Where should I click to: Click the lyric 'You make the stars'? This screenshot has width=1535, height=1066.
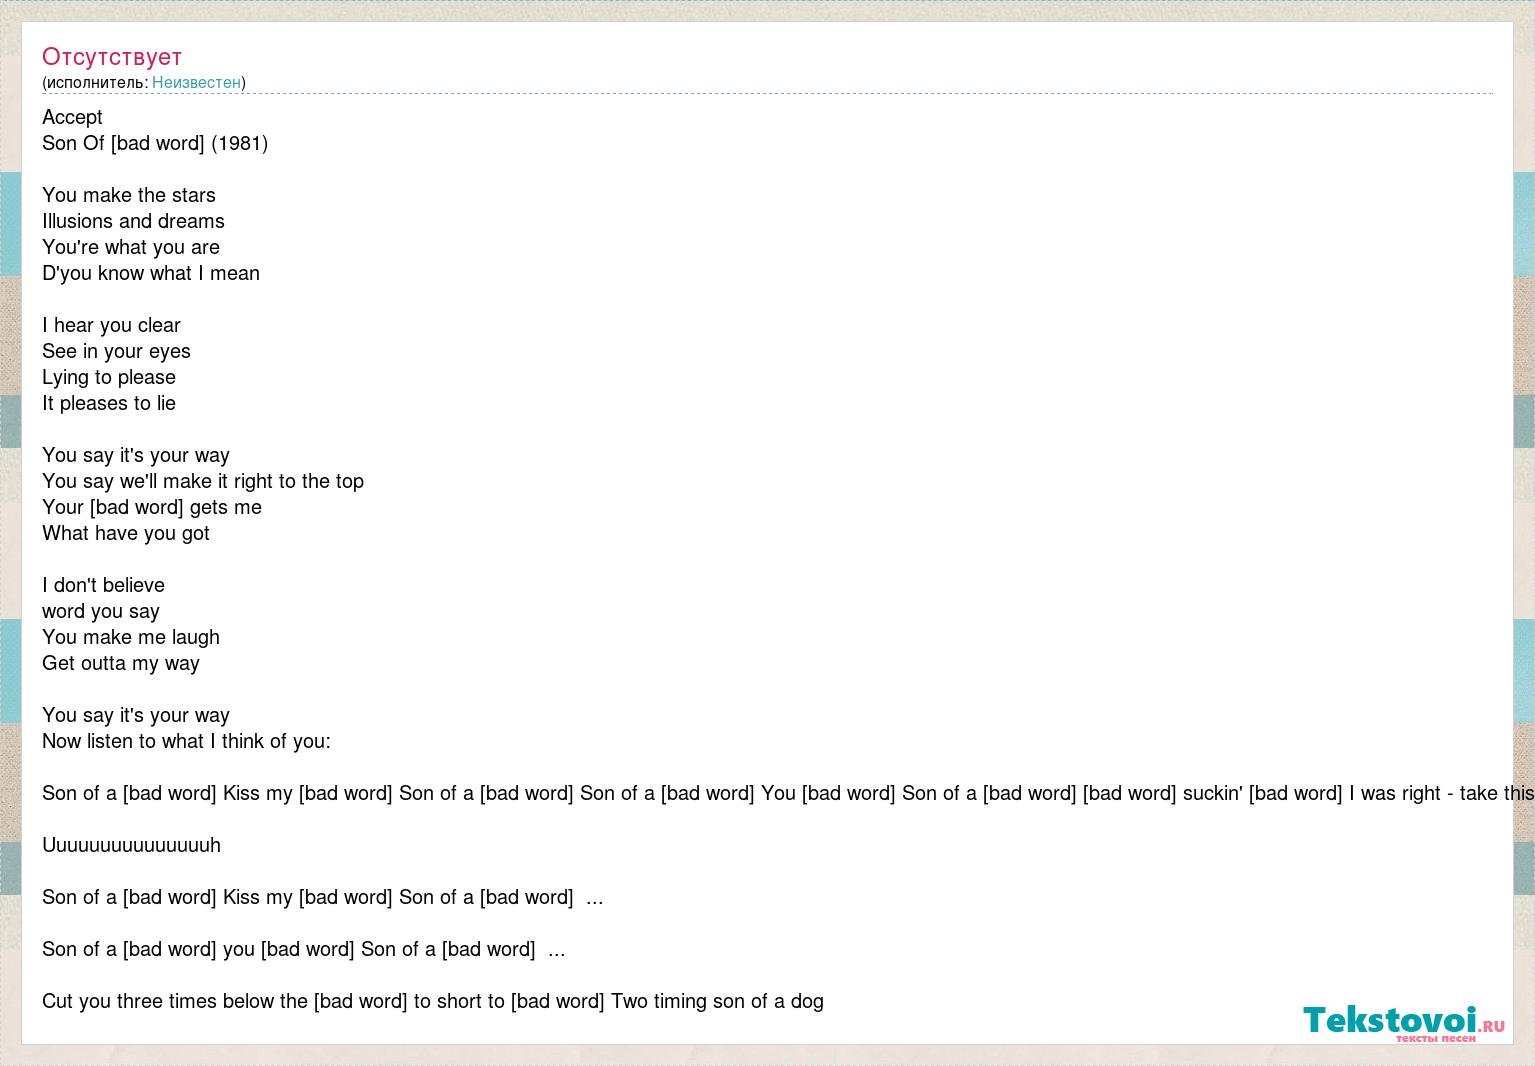129,195
